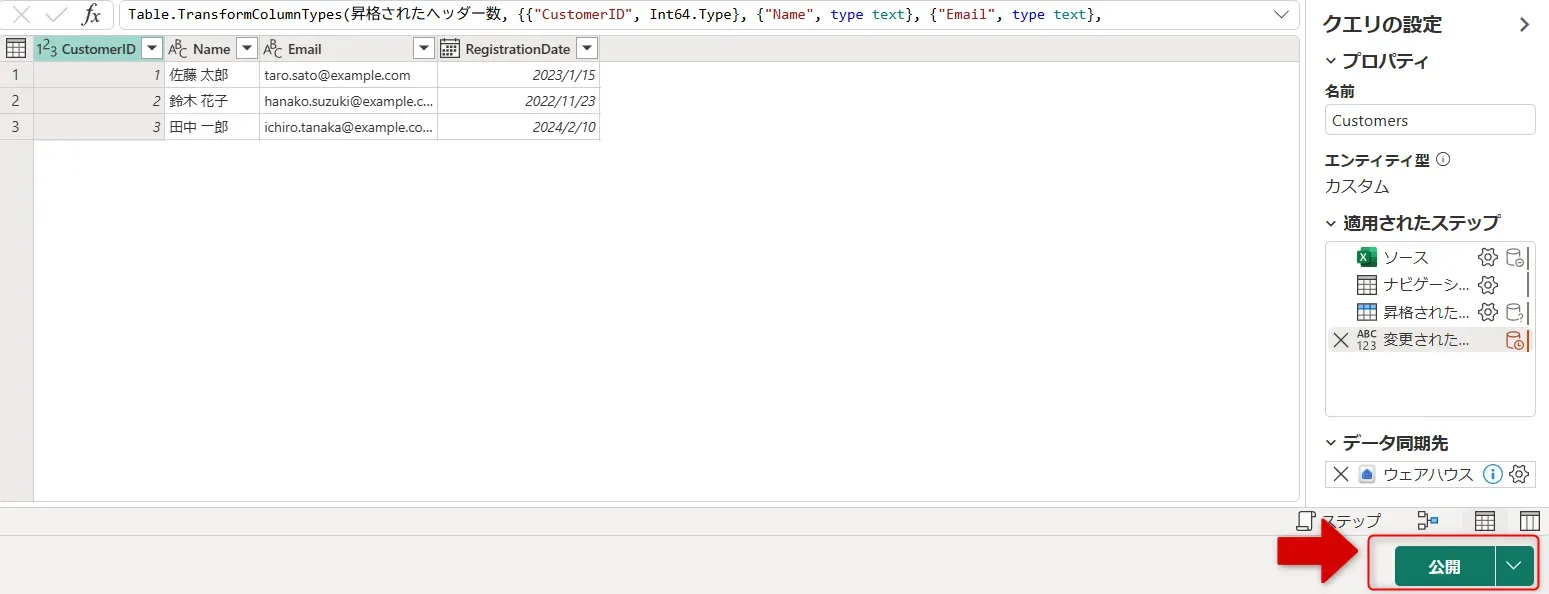Open settings gear for the ソース step
Screen dimensions: 1549x594
coord(1488,257)
